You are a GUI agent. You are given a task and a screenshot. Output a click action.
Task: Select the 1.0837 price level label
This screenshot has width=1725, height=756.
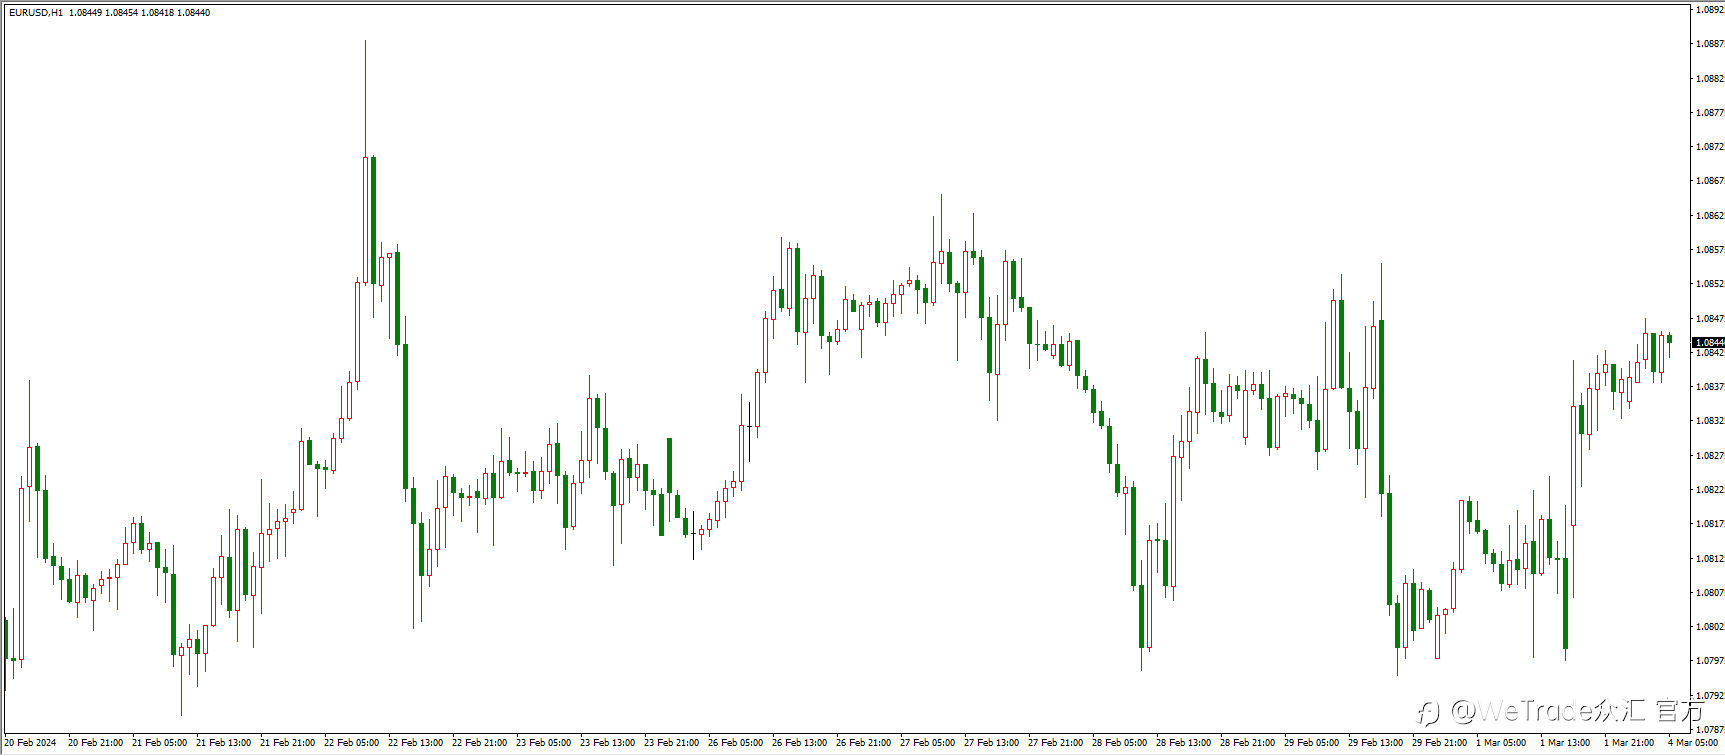coord(1710,387)
